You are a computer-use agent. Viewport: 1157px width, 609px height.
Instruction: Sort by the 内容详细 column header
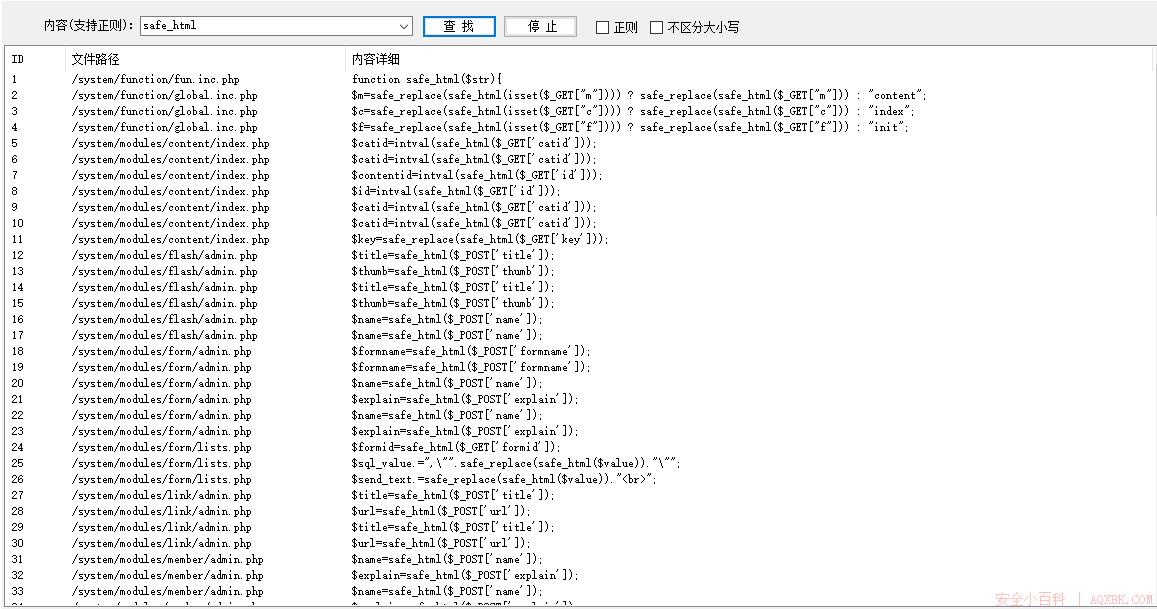click(375, 59)
